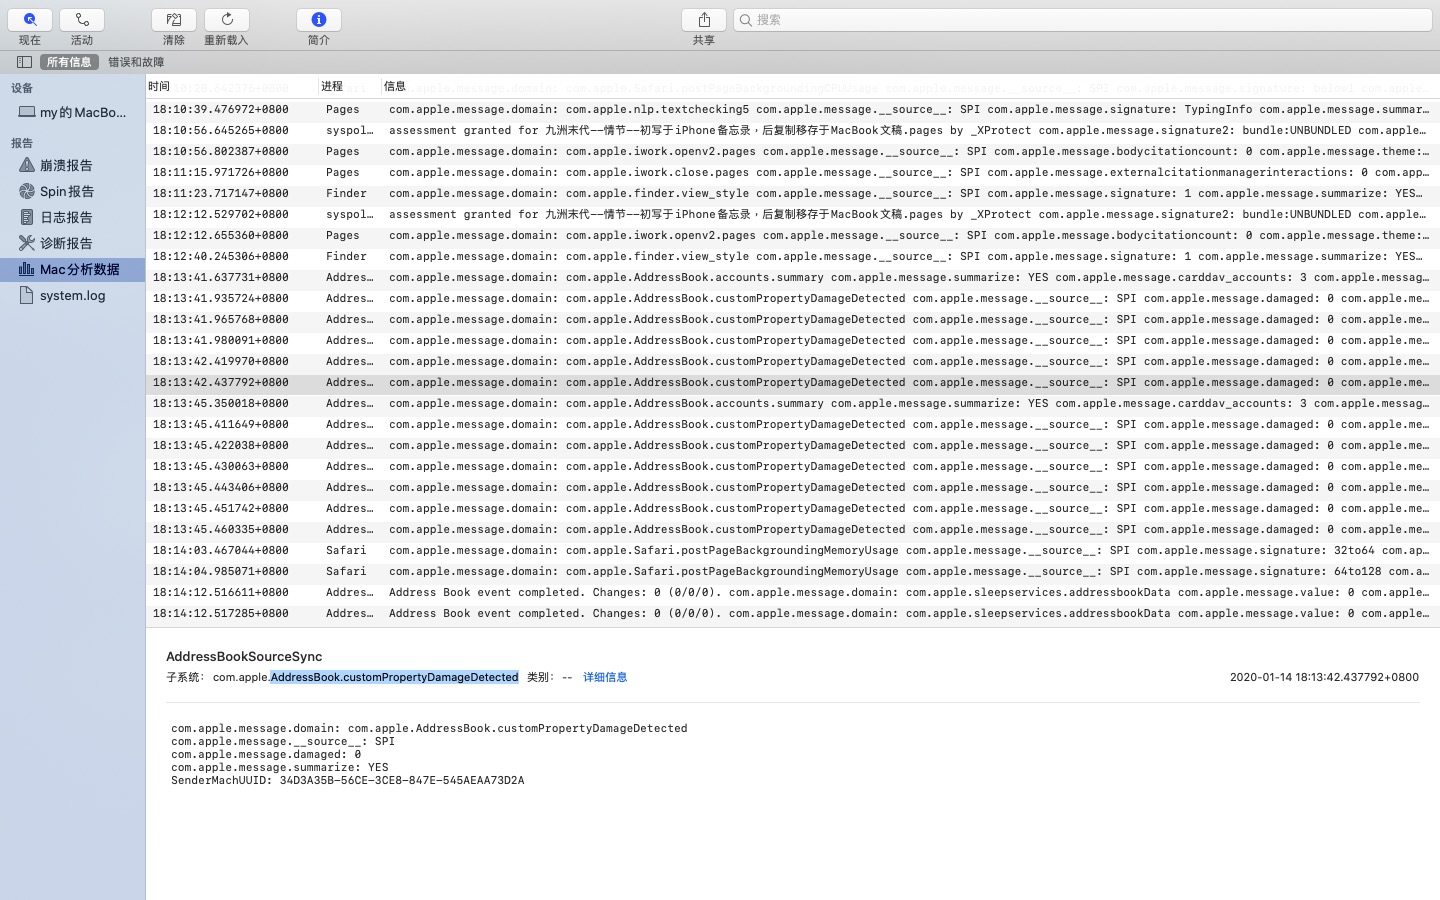1440x900 pixels.
Task: Select Safari row at 18:14:04.985071+0800
Action: coord(793,571)
